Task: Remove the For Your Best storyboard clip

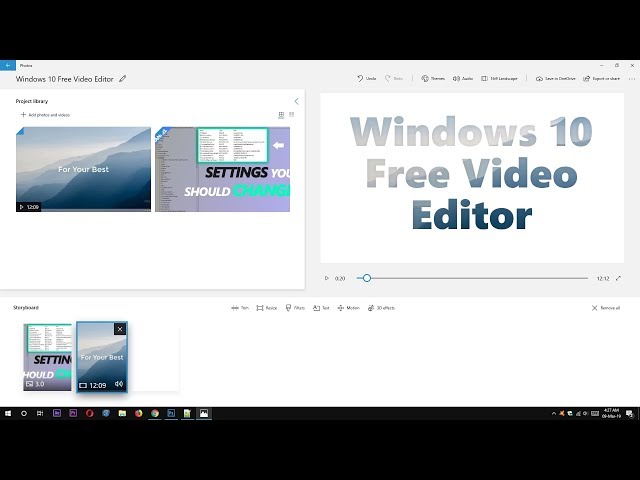Action: point(120,329)
